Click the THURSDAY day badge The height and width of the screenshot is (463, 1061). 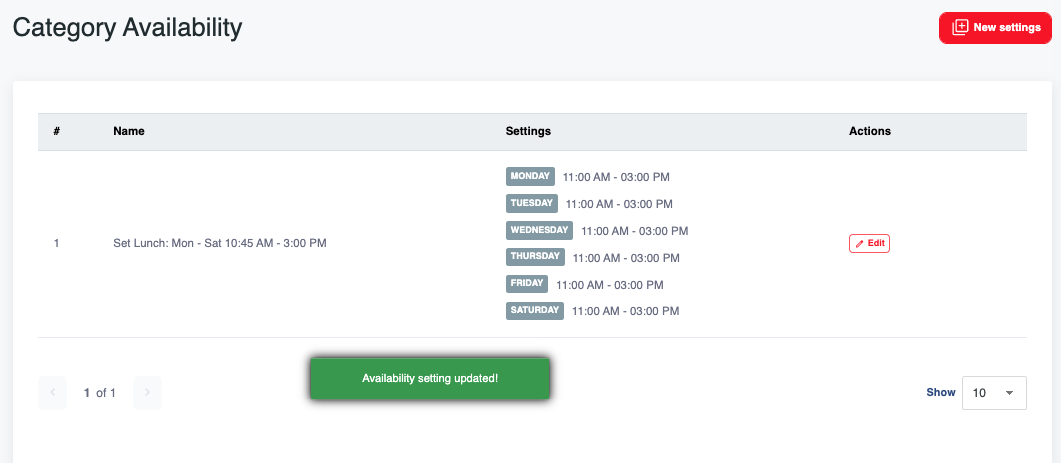pyautogui.click(x=535, y=257)
